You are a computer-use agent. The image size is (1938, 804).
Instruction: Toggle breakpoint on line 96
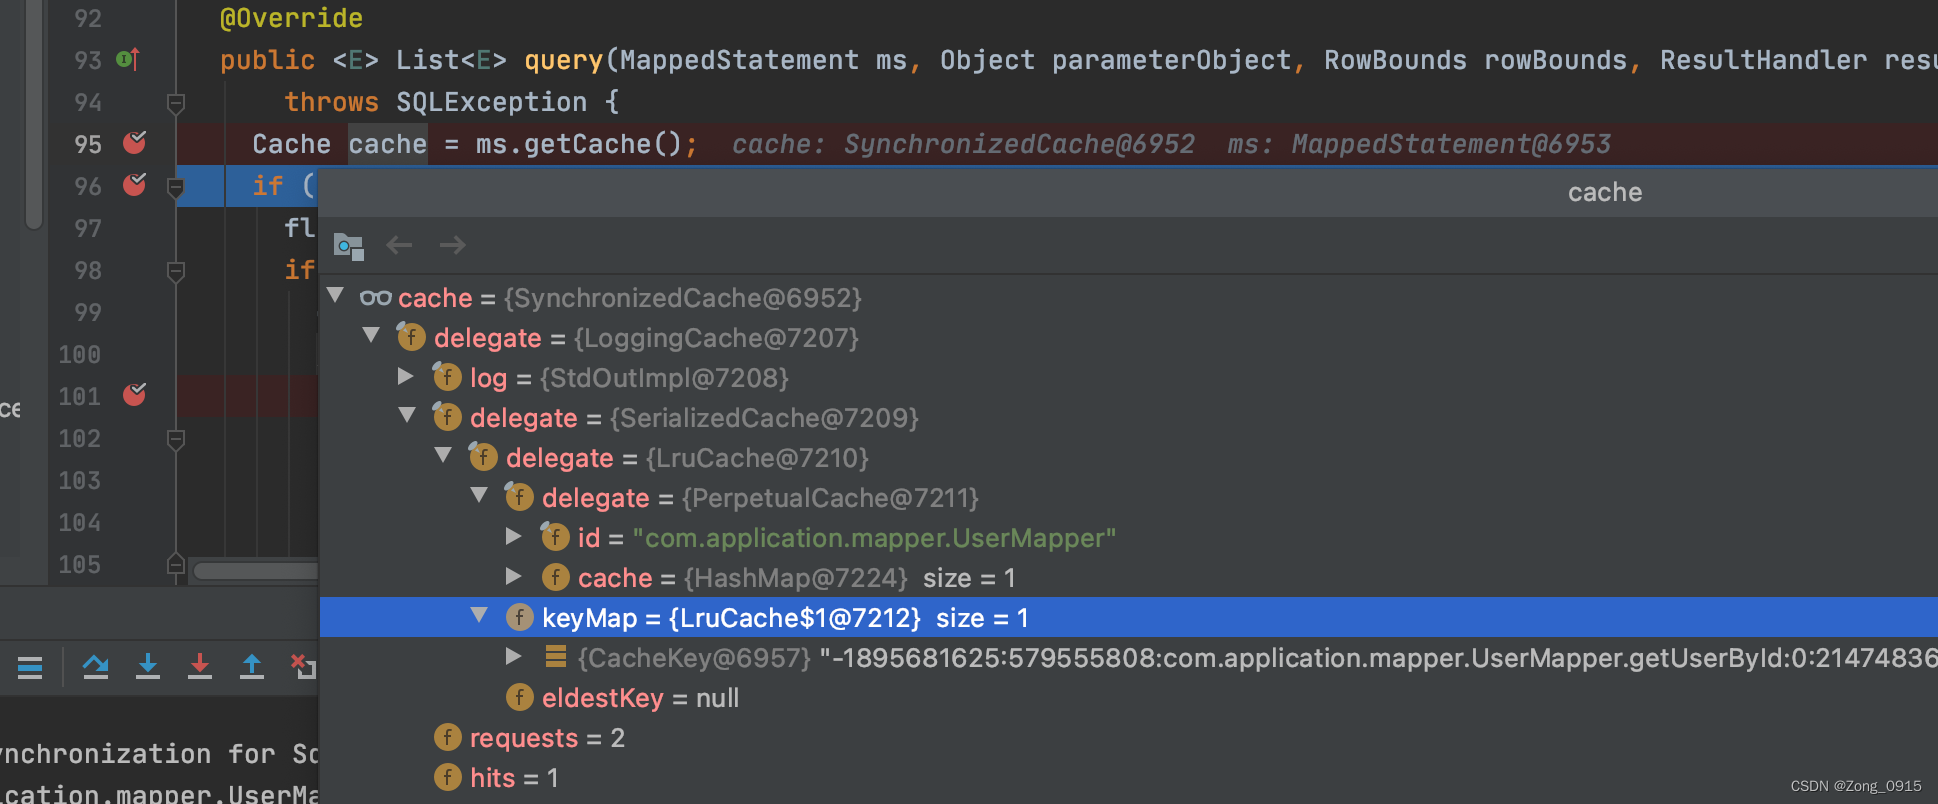point(134,185)
